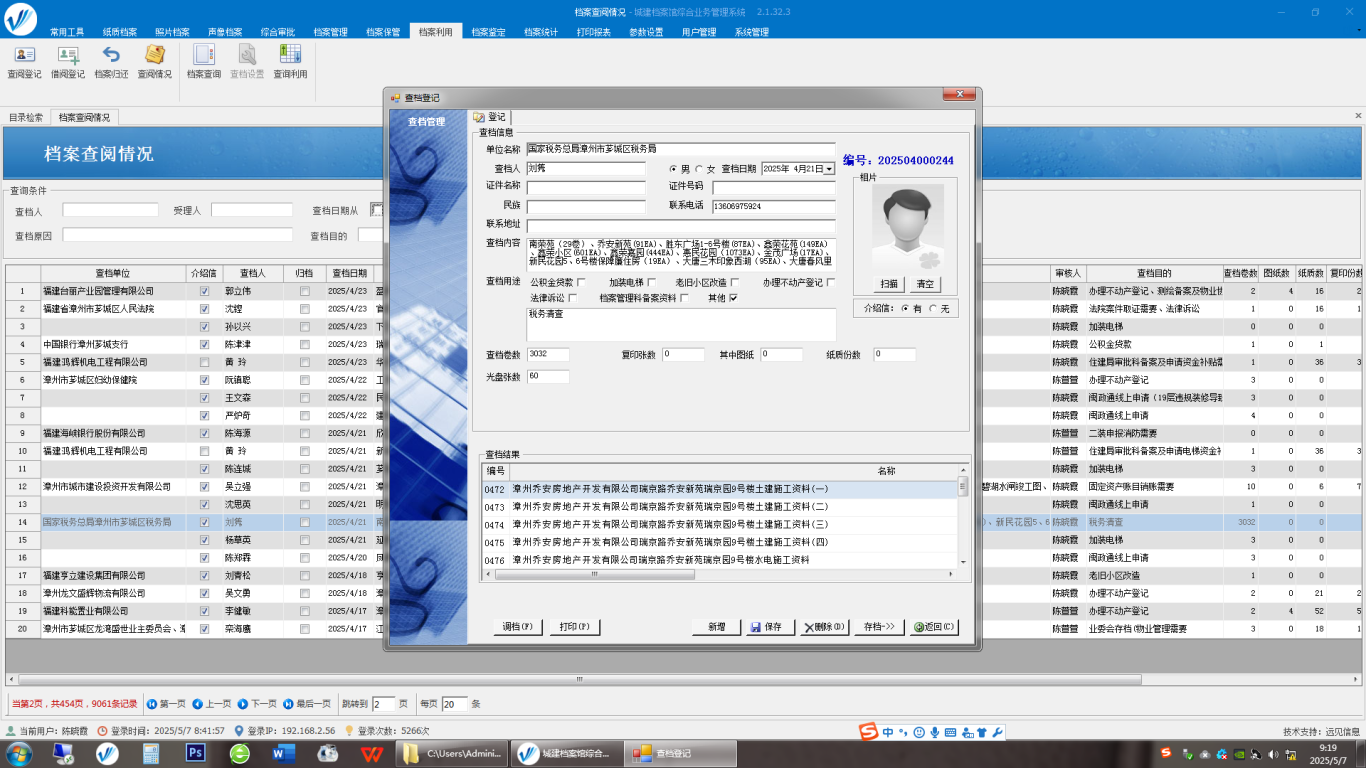Open the 借阅登记 toolbar icon

click(x=68, y=62)
